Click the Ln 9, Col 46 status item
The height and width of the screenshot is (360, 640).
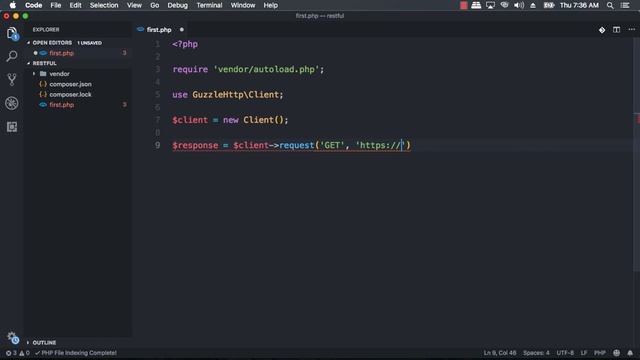[x=500, y=353]
